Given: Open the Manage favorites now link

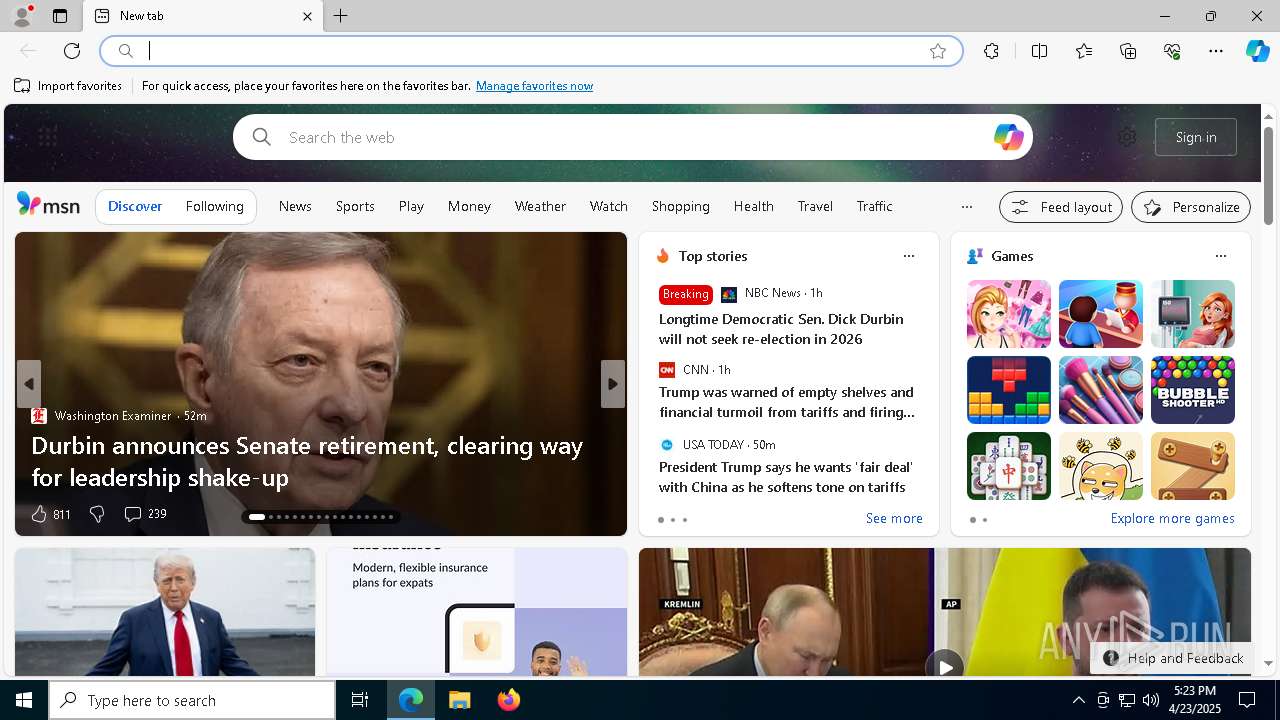Looking at the screenshot, I should pos(534,86).
